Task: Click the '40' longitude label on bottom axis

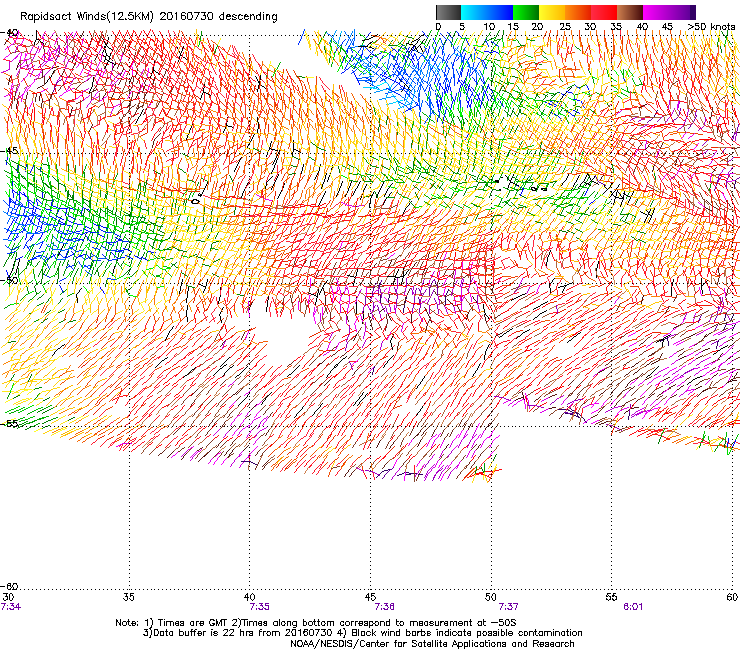Action: pos(249,597)
